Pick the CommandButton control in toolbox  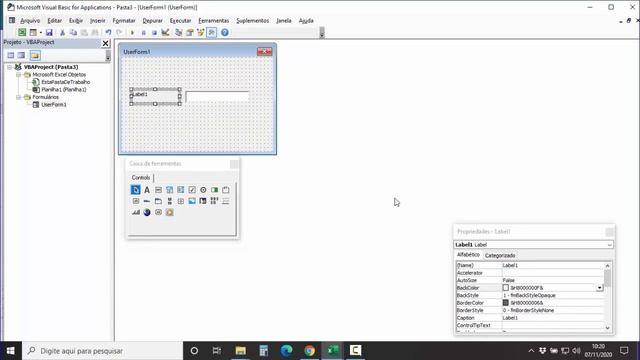point(136,201)
